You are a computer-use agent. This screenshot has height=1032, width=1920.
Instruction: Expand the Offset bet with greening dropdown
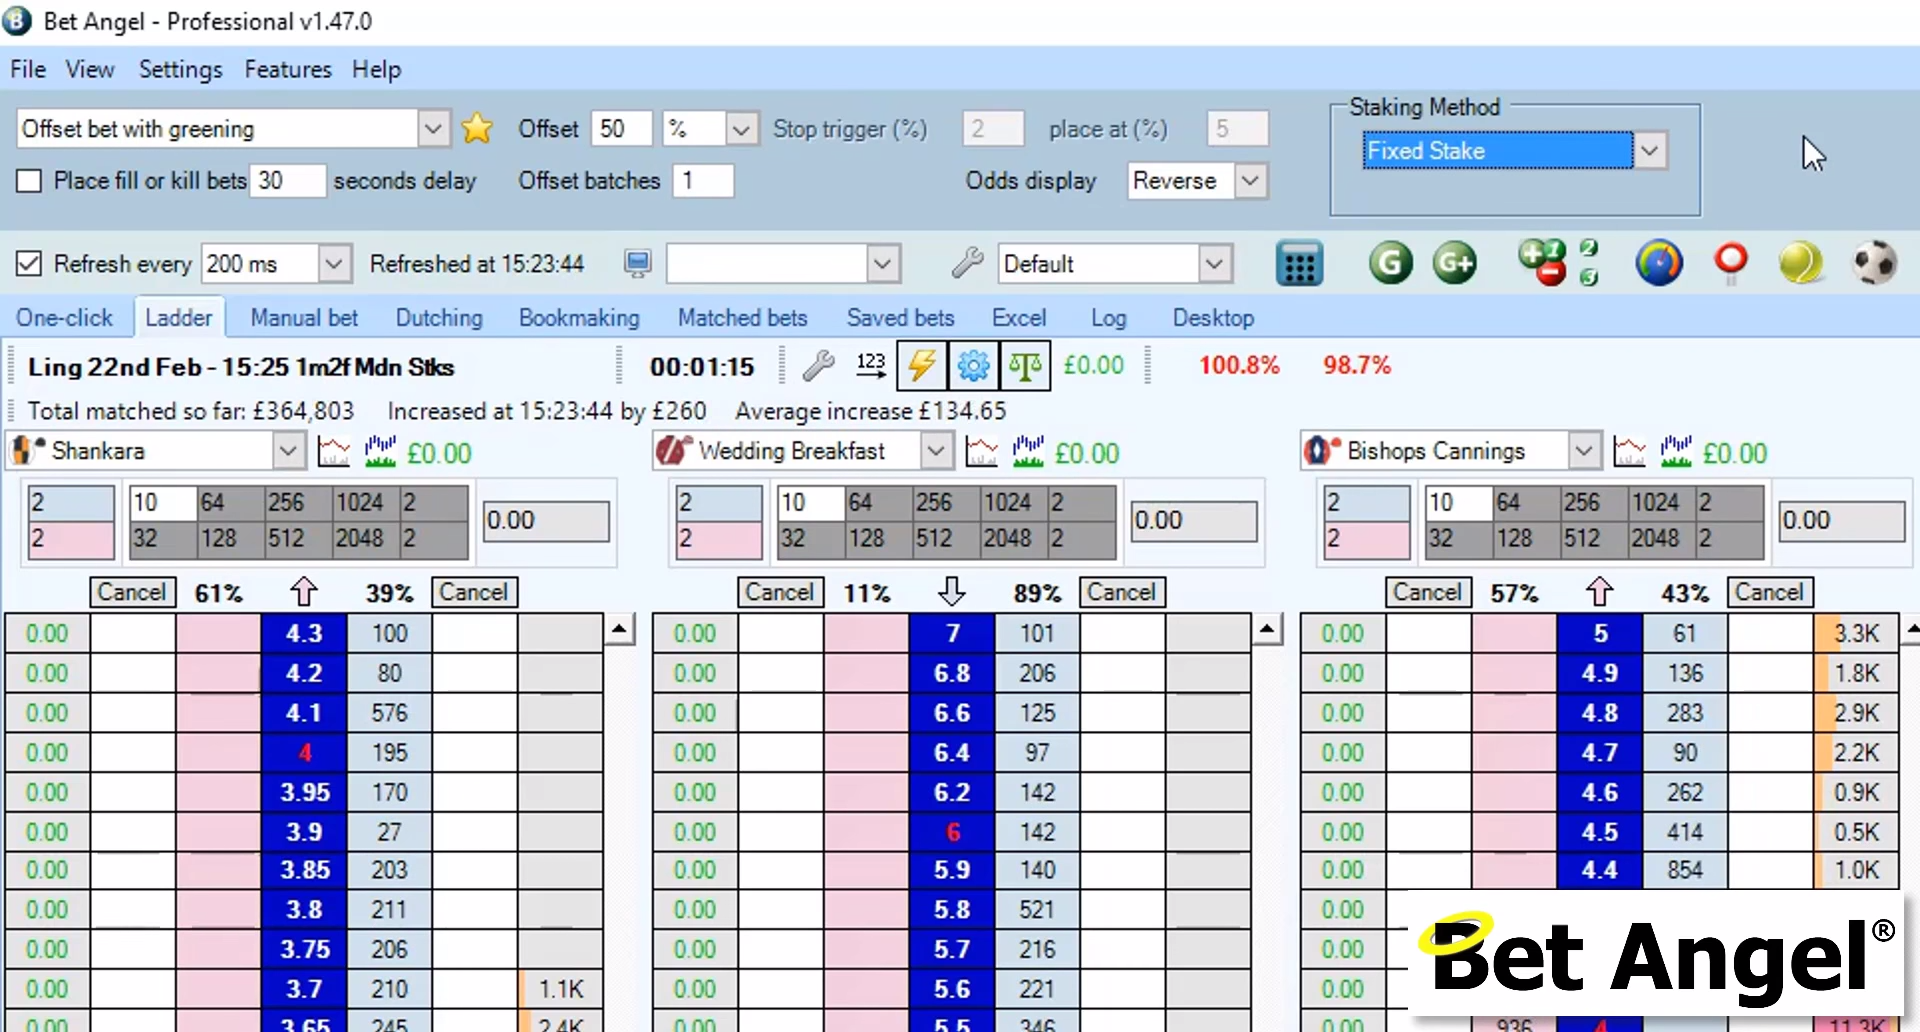(432, 129)
